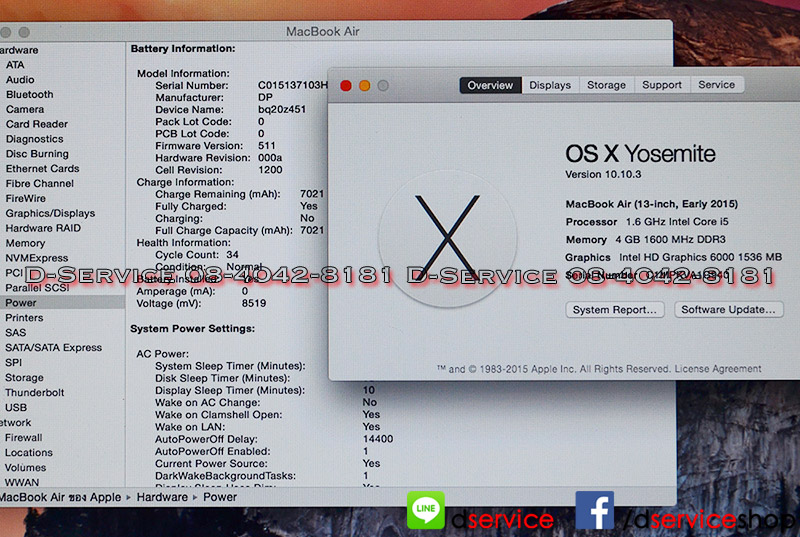This screenshot has width=800, height=537.
Task: Open Card Reader in the sidebar
Action: pos(37,124)
